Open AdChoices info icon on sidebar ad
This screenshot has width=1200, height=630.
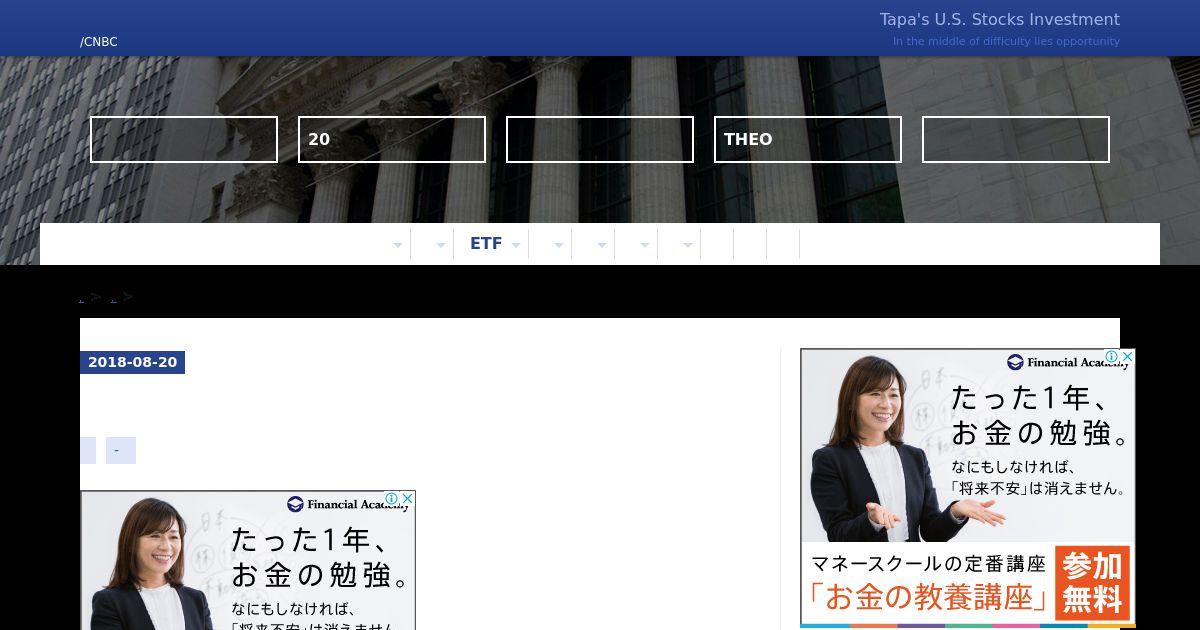pos(1111,357)
